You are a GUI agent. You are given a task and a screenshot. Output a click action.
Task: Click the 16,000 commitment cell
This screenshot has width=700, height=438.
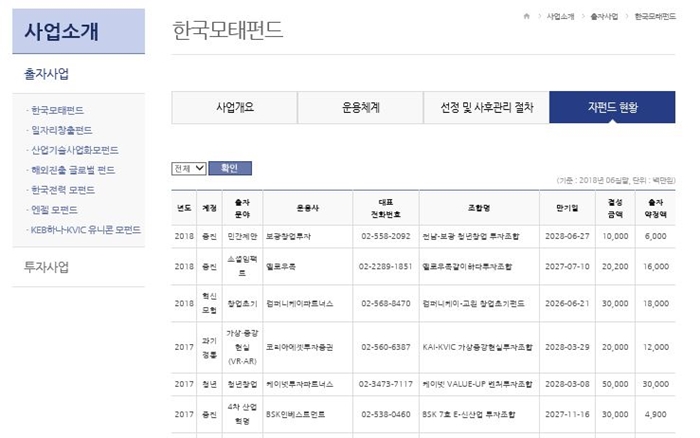pyautogui.click(x=656, y=267)
